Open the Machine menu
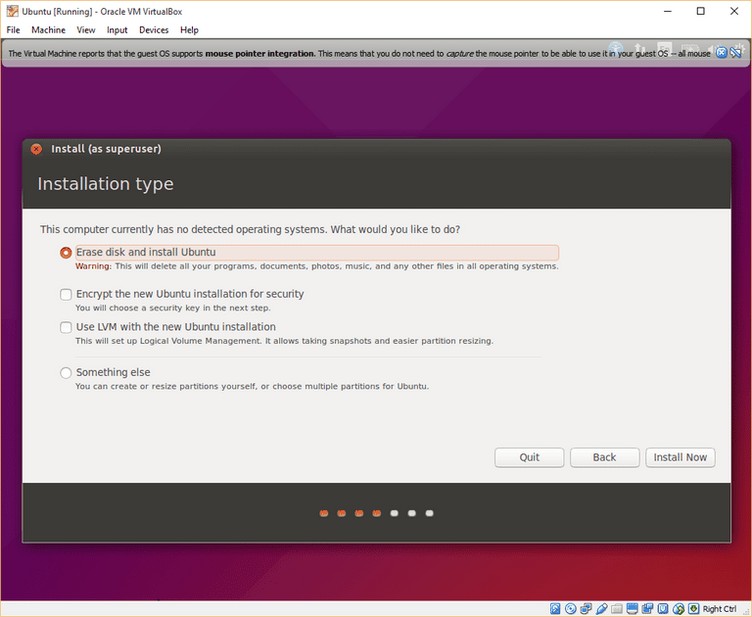The width and height of the screenshot is (752, 617). 48,30
